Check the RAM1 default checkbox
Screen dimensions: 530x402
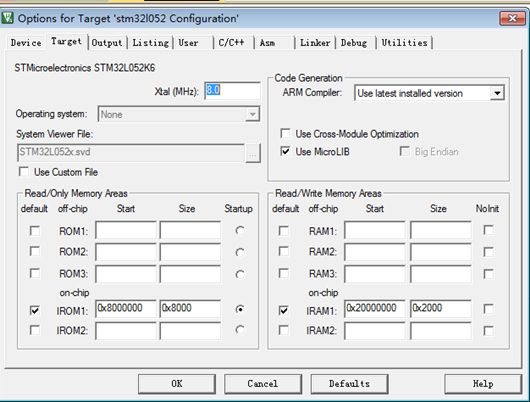click(284, 231)
